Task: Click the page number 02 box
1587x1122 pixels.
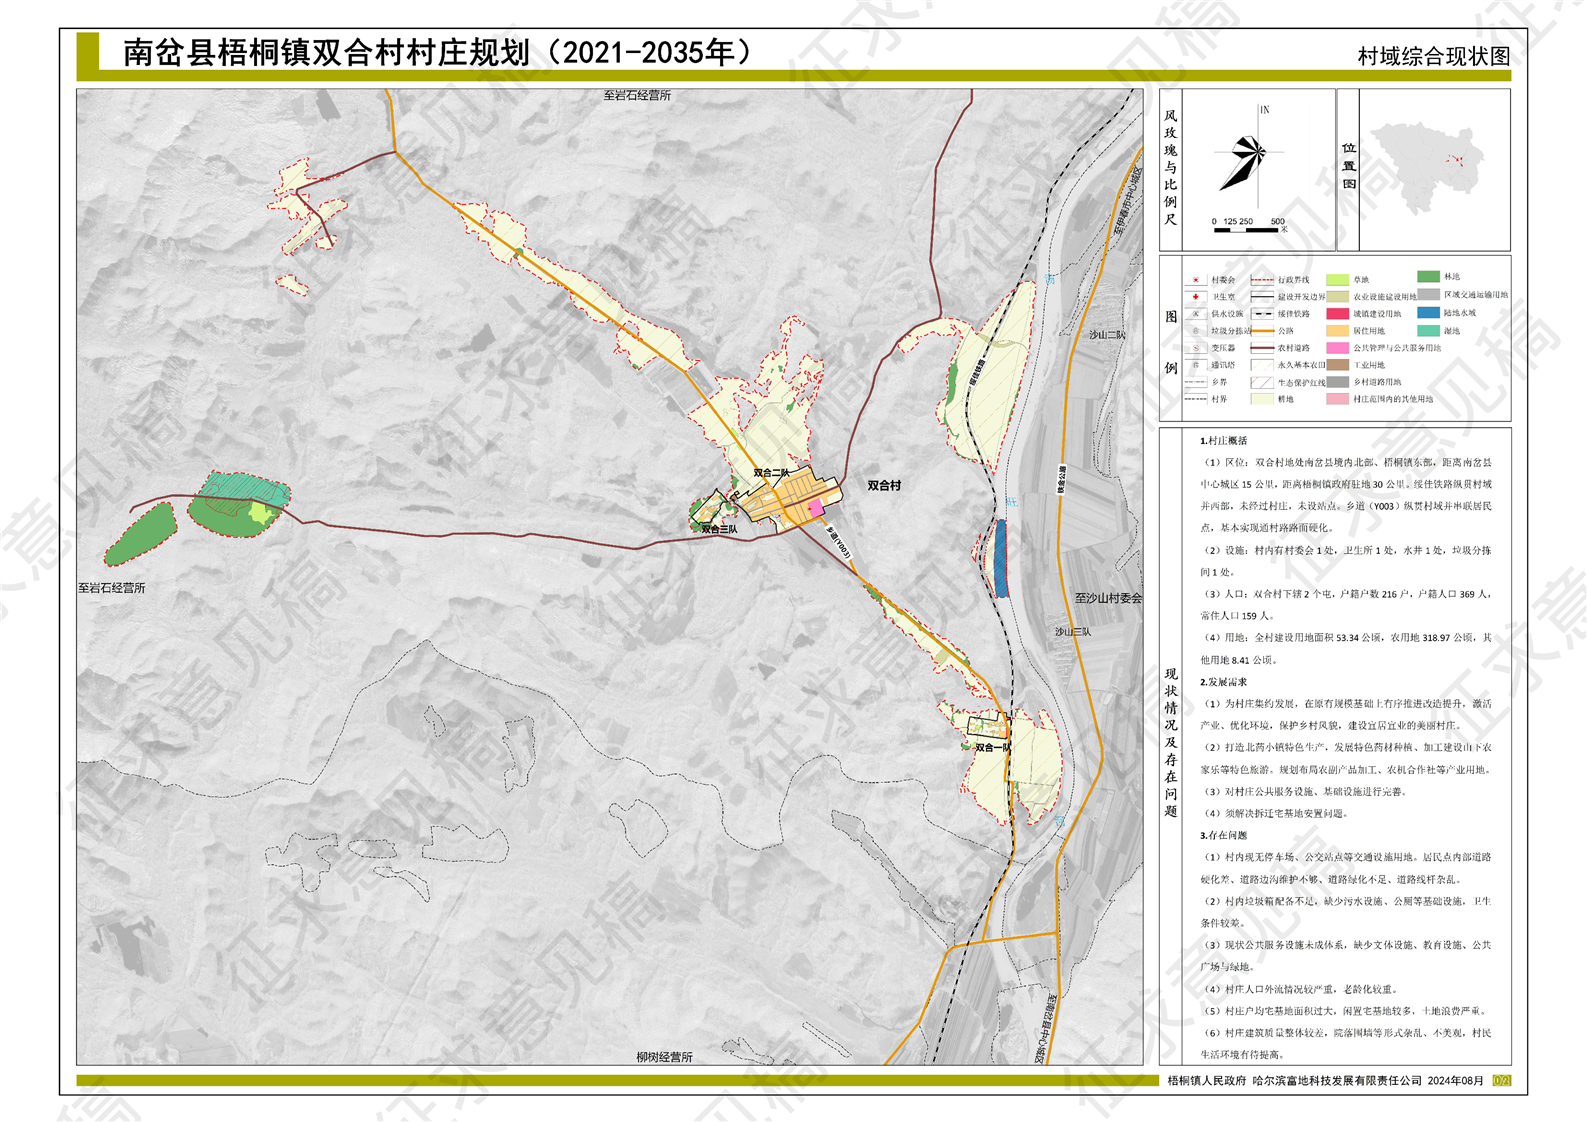Action: (x=1501, y=1081)
